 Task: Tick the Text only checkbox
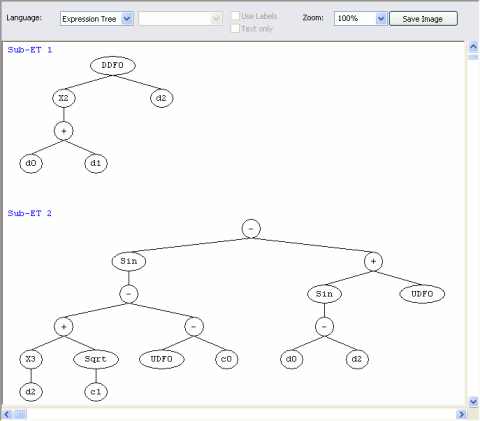point(235,28)
